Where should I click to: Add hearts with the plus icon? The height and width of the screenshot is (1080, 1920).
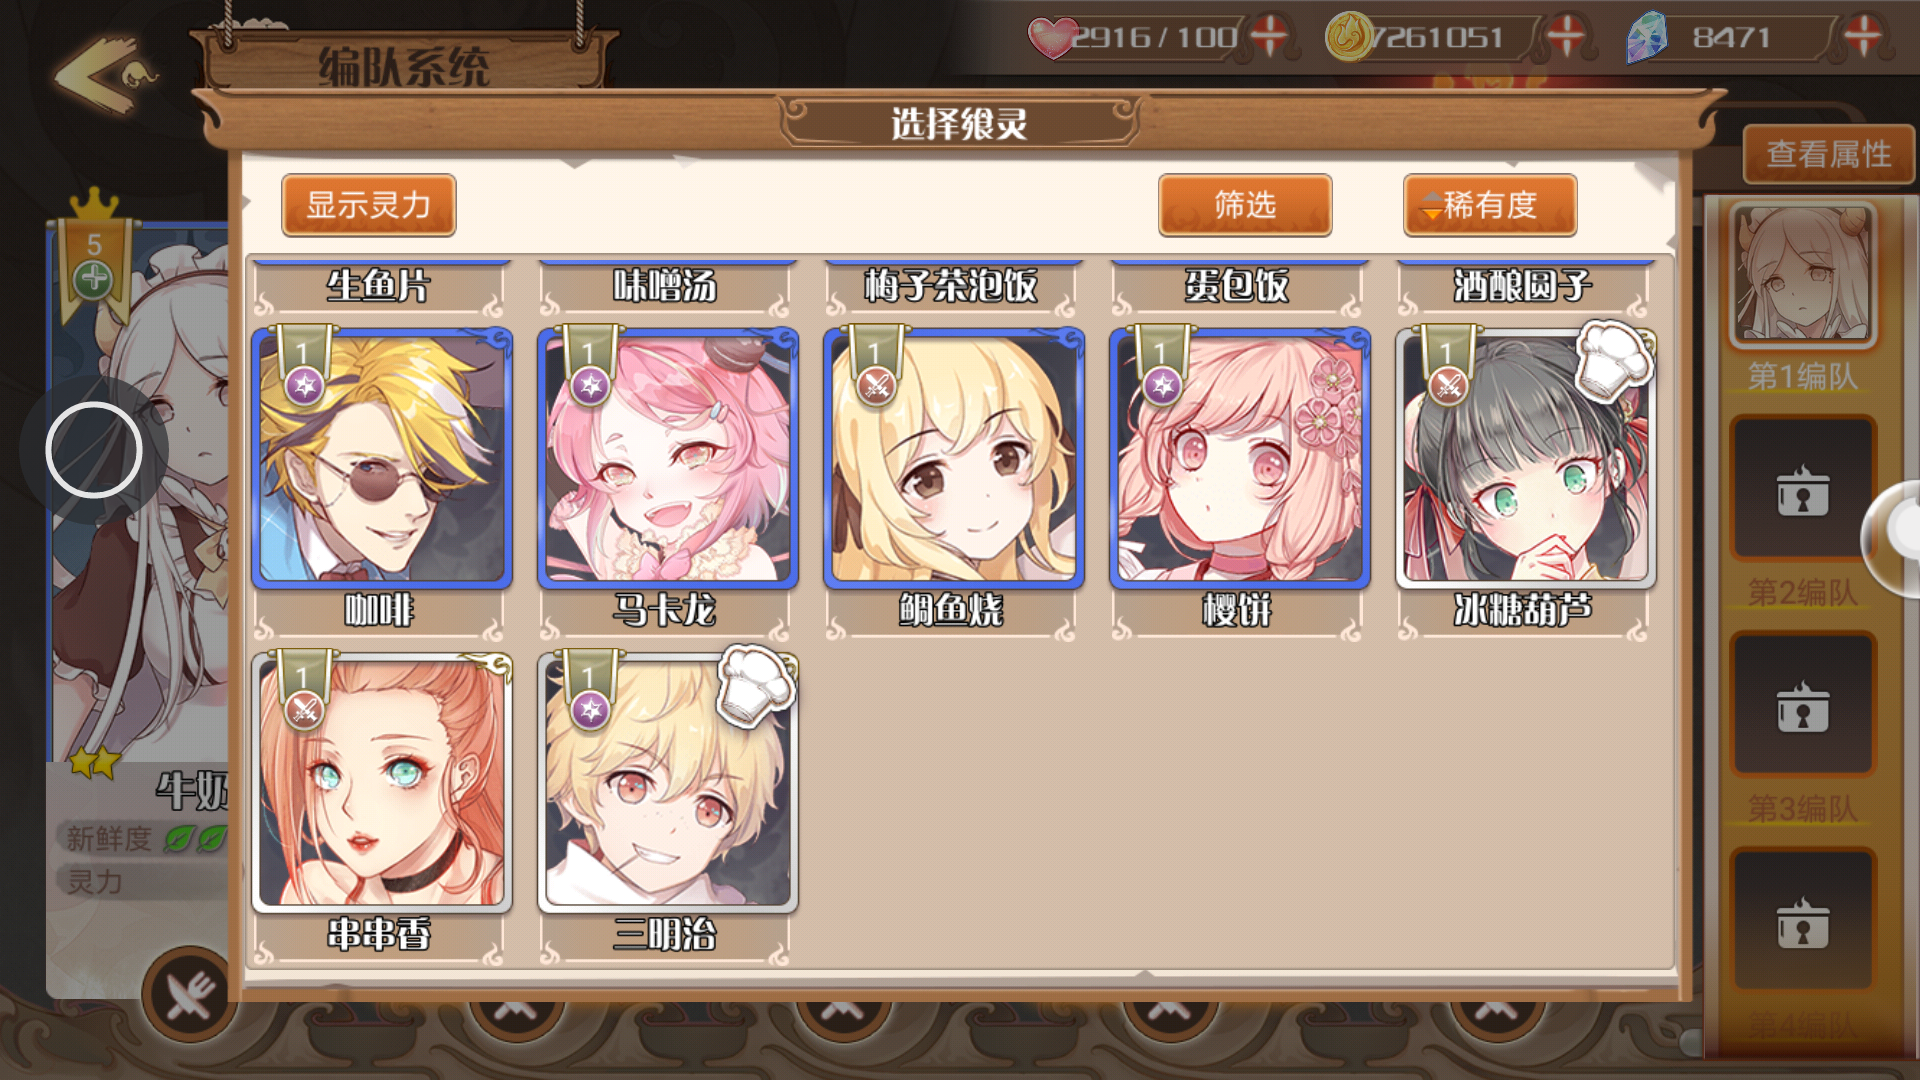coord(1269,37)
